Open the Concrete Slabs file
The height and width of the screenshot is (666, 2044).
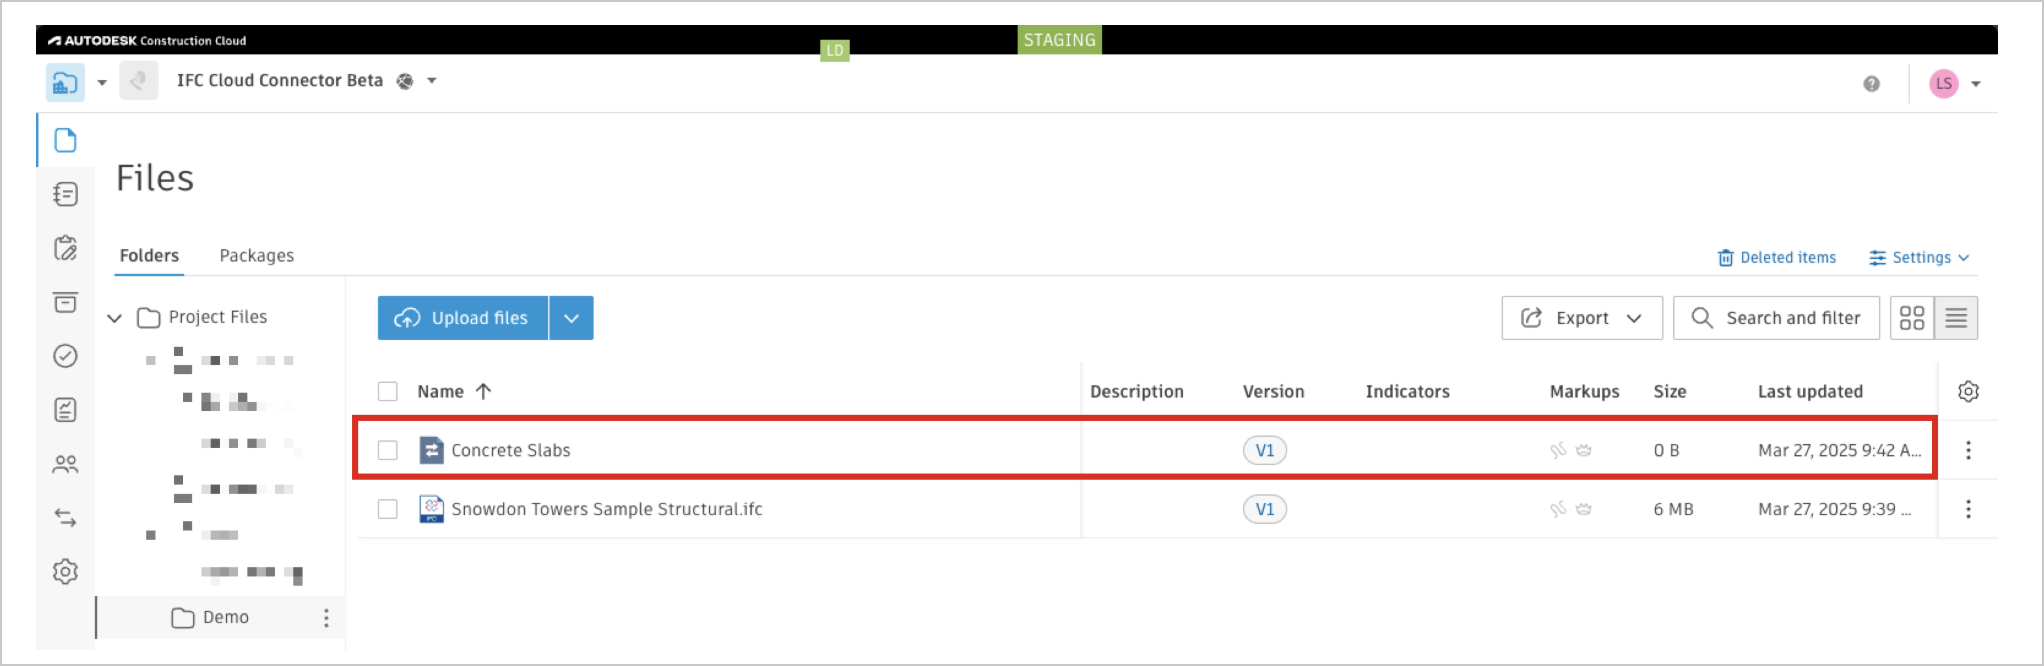point(511,451)
